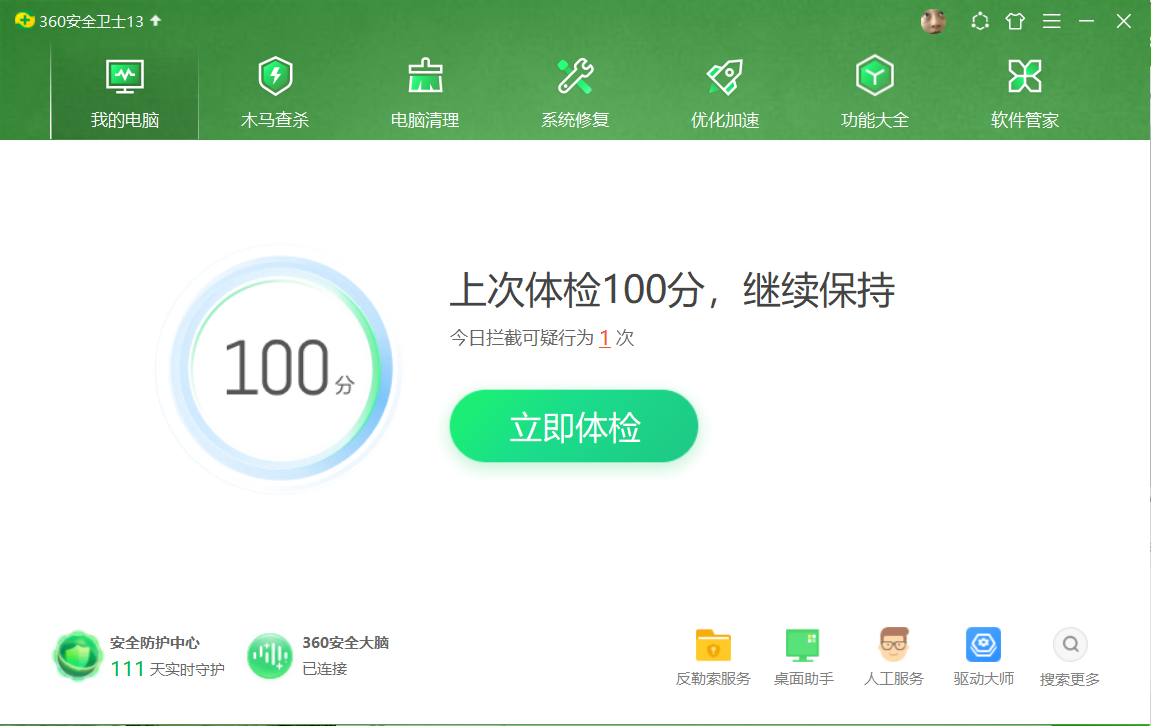Open the hamburger main menu

1051,21
